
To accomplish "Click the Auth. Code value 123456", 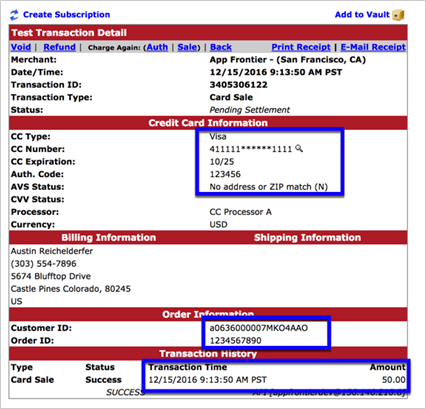I will tap(225, 174).
